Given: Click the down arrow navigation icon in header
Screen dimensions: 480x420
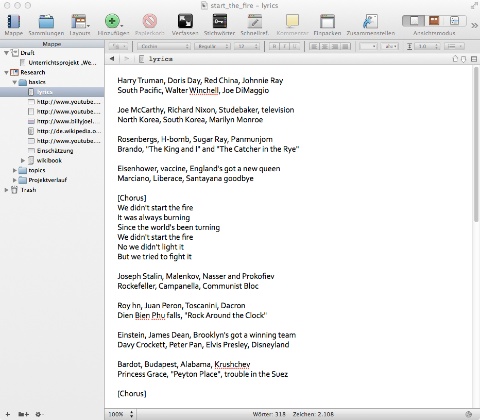Looking at the screenshot, I should (463, 59).
